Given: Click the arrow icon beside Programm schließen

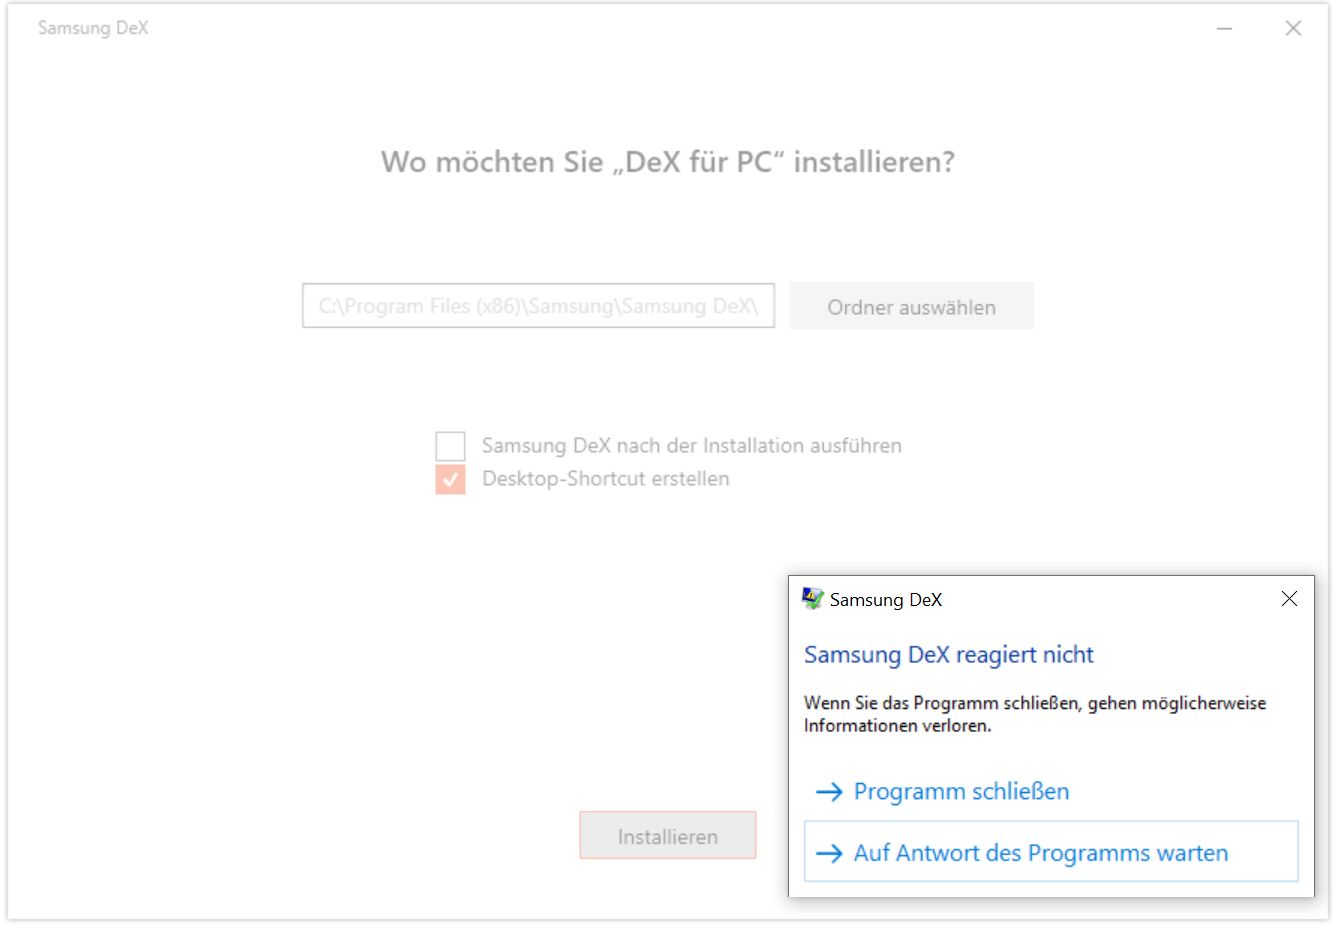Looking at the screenshot, I should [829, 792].
